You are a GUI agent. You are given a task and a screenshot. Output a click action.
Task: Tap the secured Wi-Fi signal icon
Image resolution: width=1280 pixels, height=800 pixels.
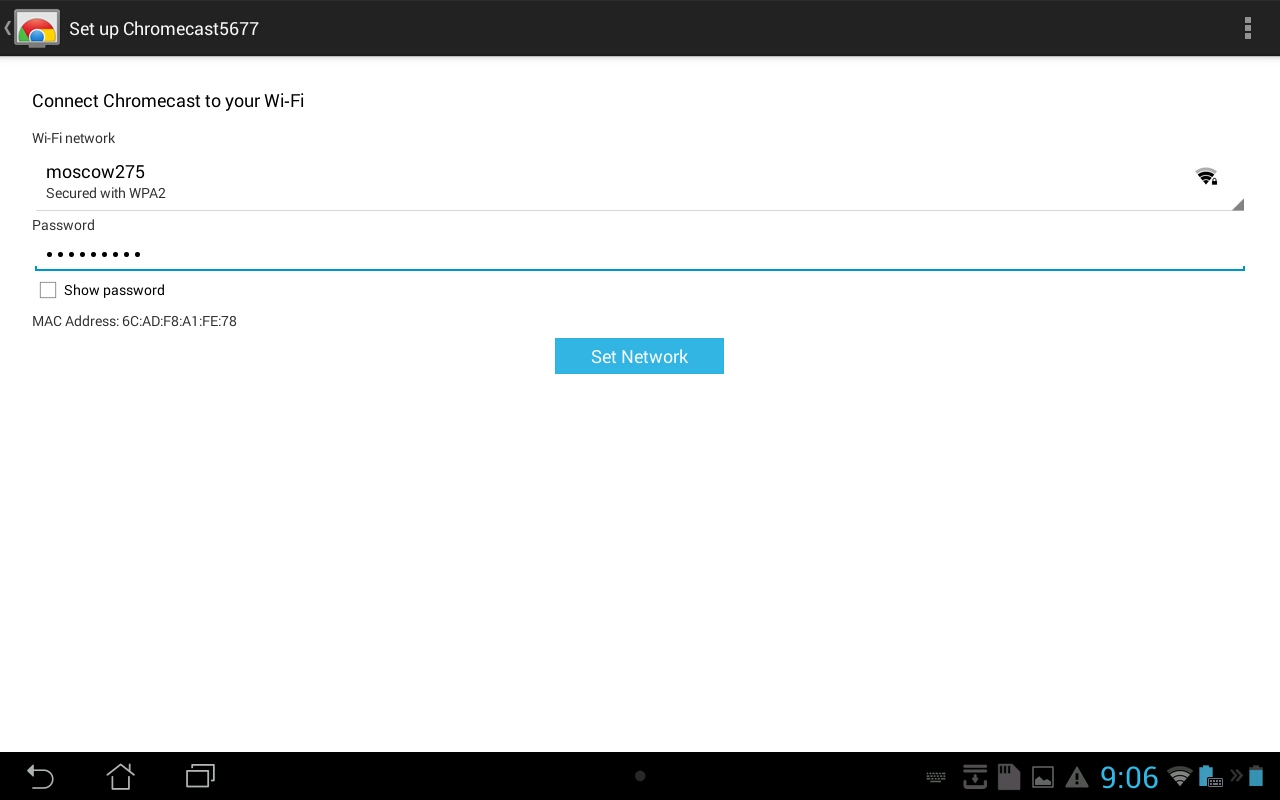click(1206, 177)
